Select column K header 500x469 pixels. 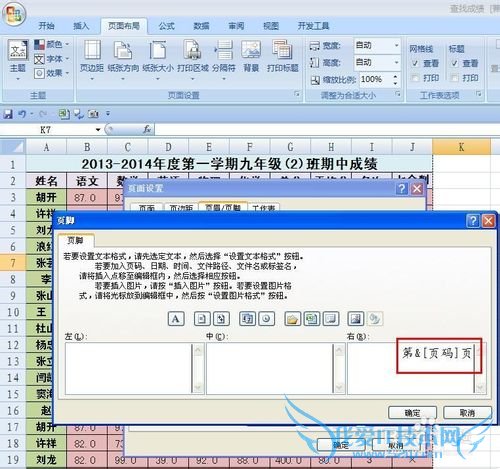coord(461,147)
